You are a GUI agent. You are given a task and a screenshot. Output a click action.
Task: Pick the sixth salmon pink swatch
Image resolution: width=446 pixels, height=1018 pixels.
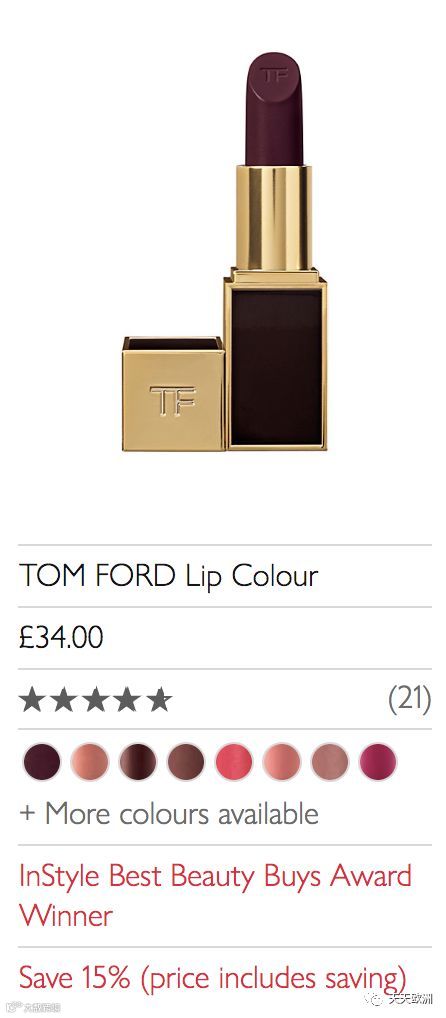[282, 762]
